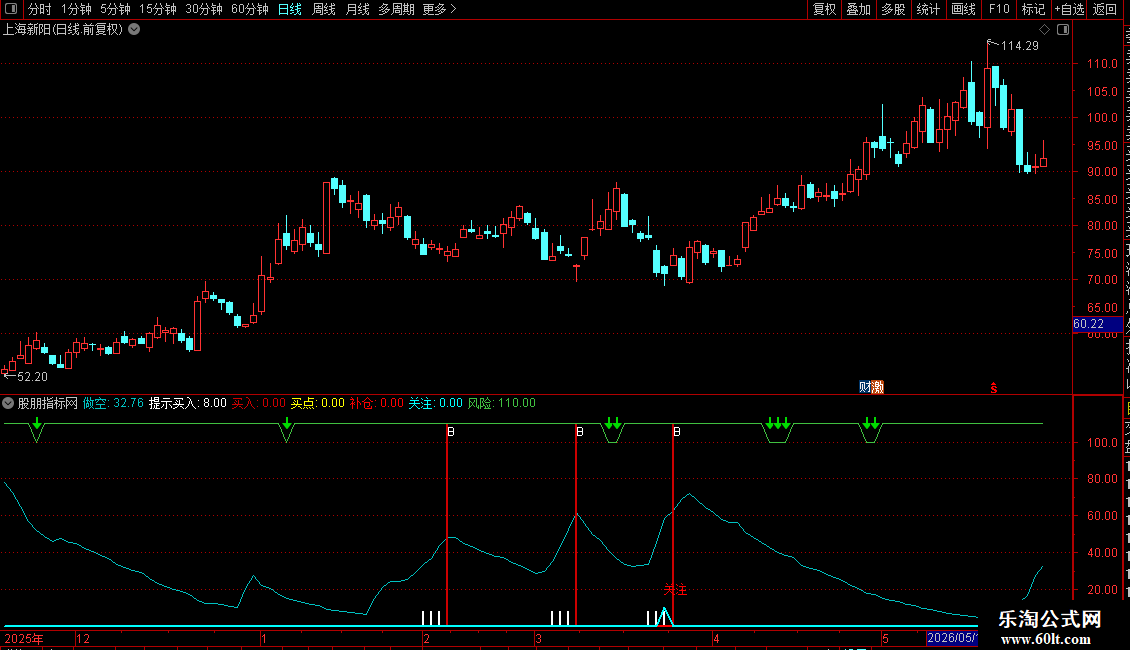Click the 52.20 low price label
The width and height of the screenshot is (1130, 650).
(32, 377)
